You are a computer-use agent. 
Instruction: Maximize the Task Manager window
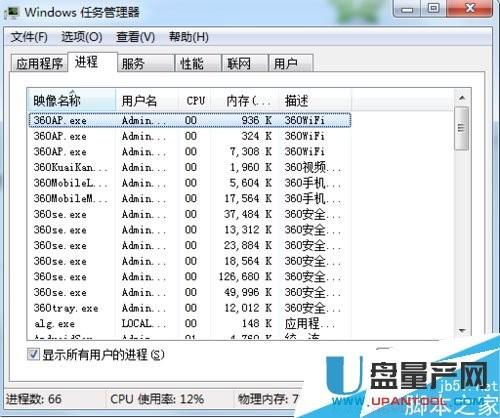tap(433, 9)
